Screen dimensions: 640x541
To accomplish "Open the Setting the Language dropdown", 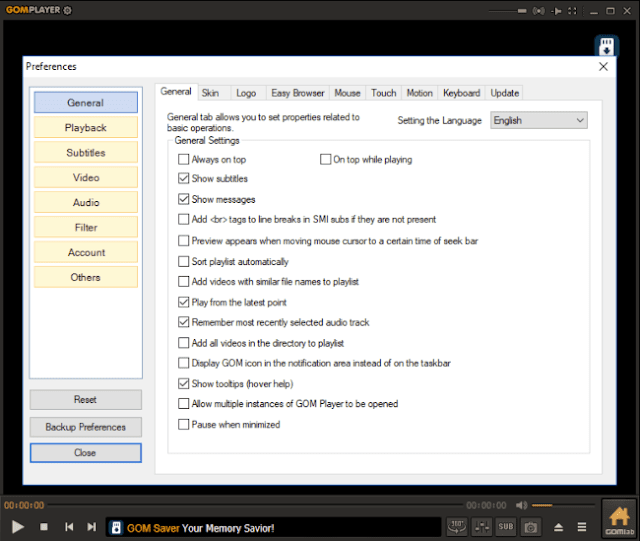I will pyautogui.click(x=539, y=120).
